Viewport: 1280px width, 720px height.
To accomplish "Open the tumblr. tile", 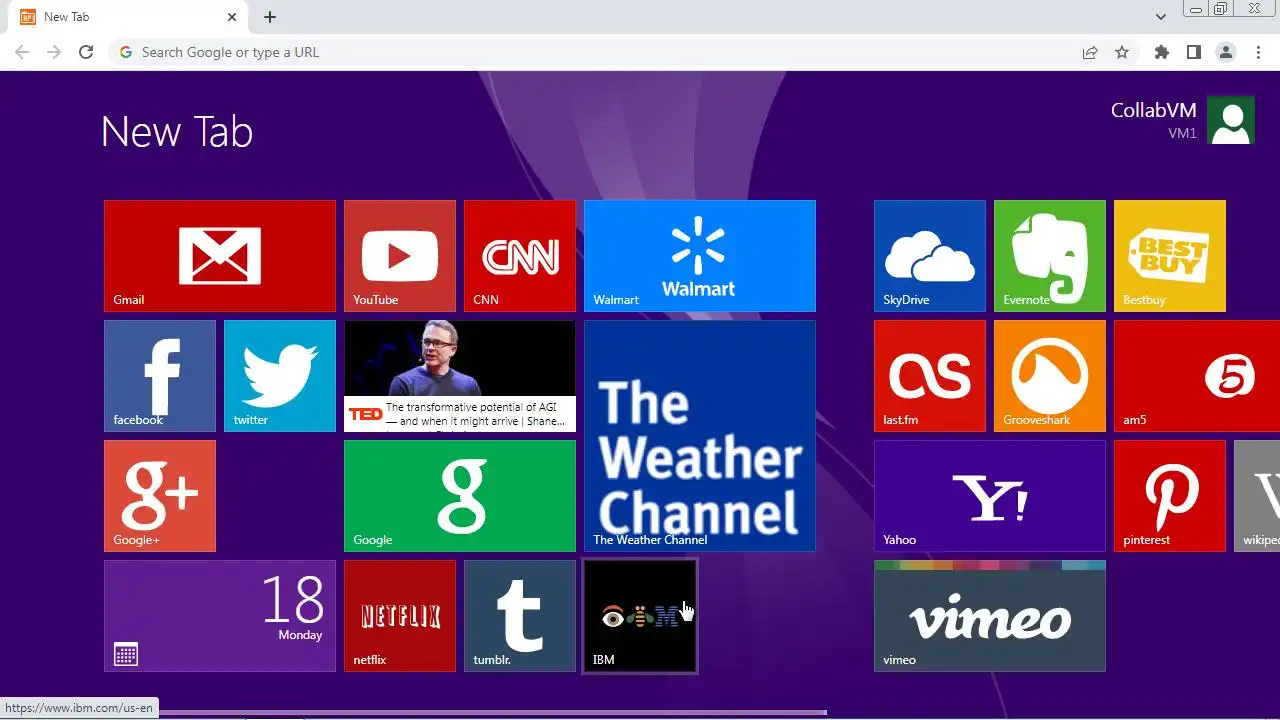I will pos(520,616).
